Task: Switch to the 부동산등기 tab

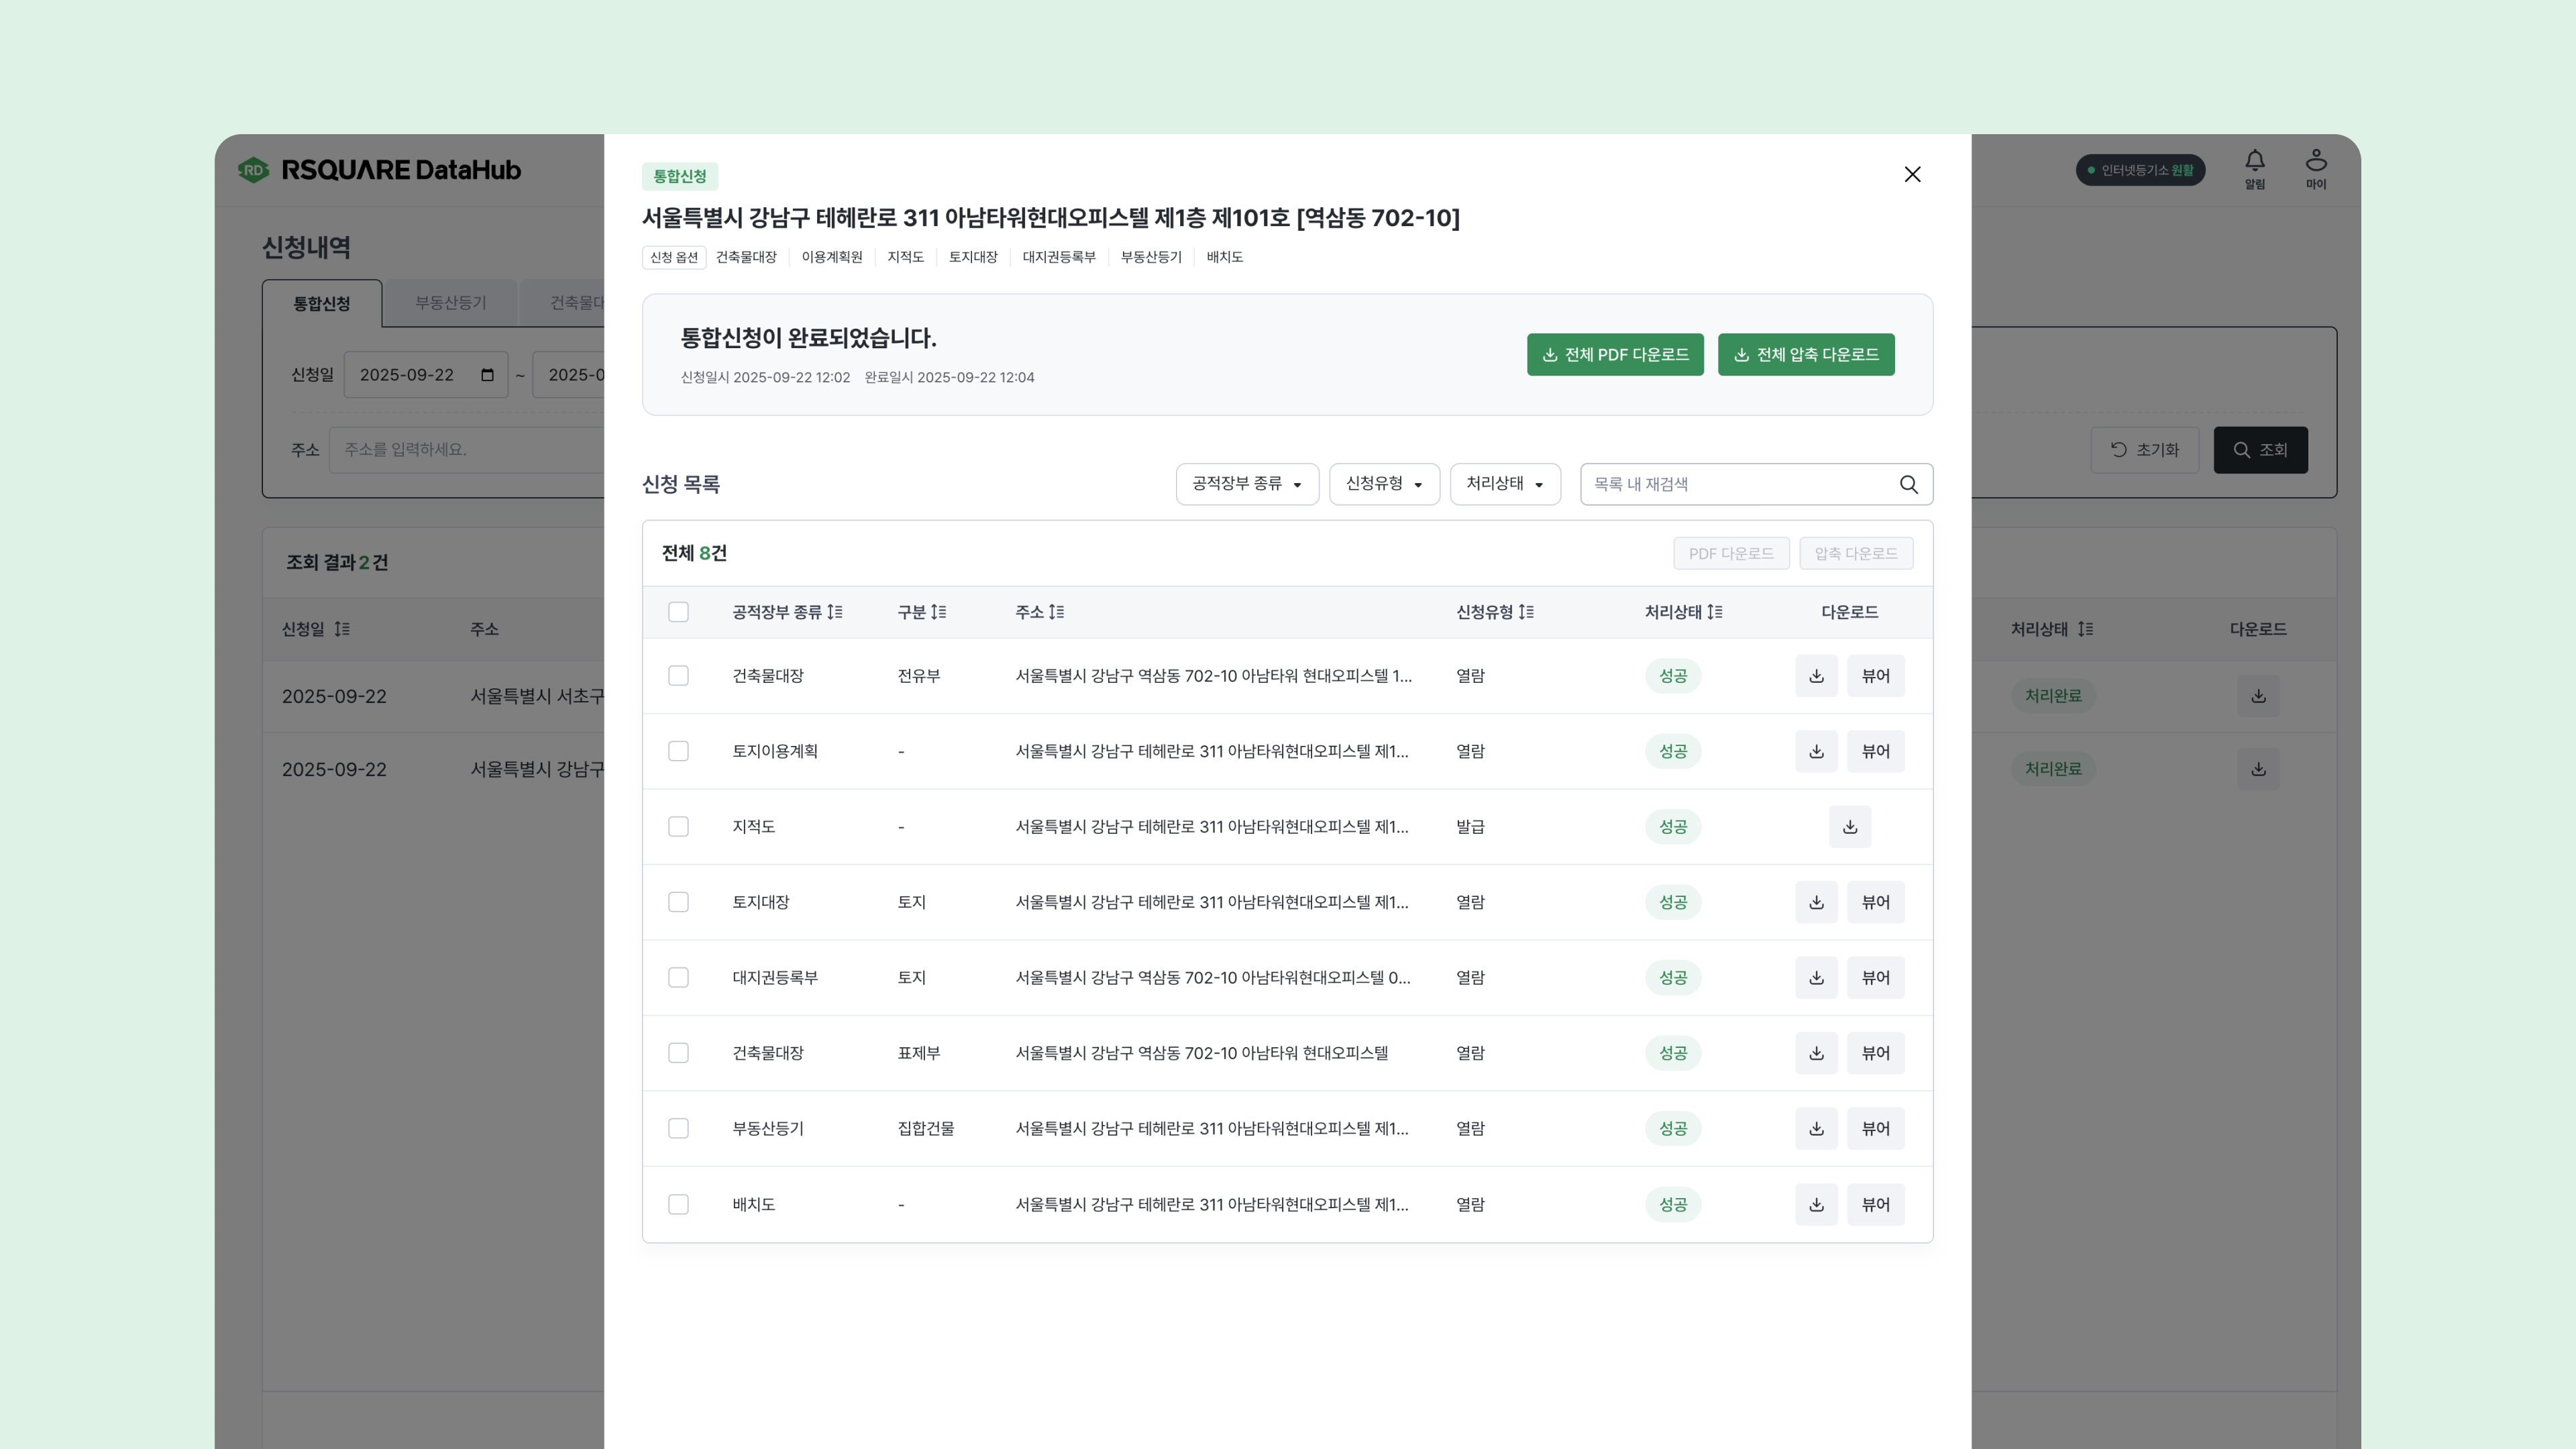Action: (x=450, y=303)
